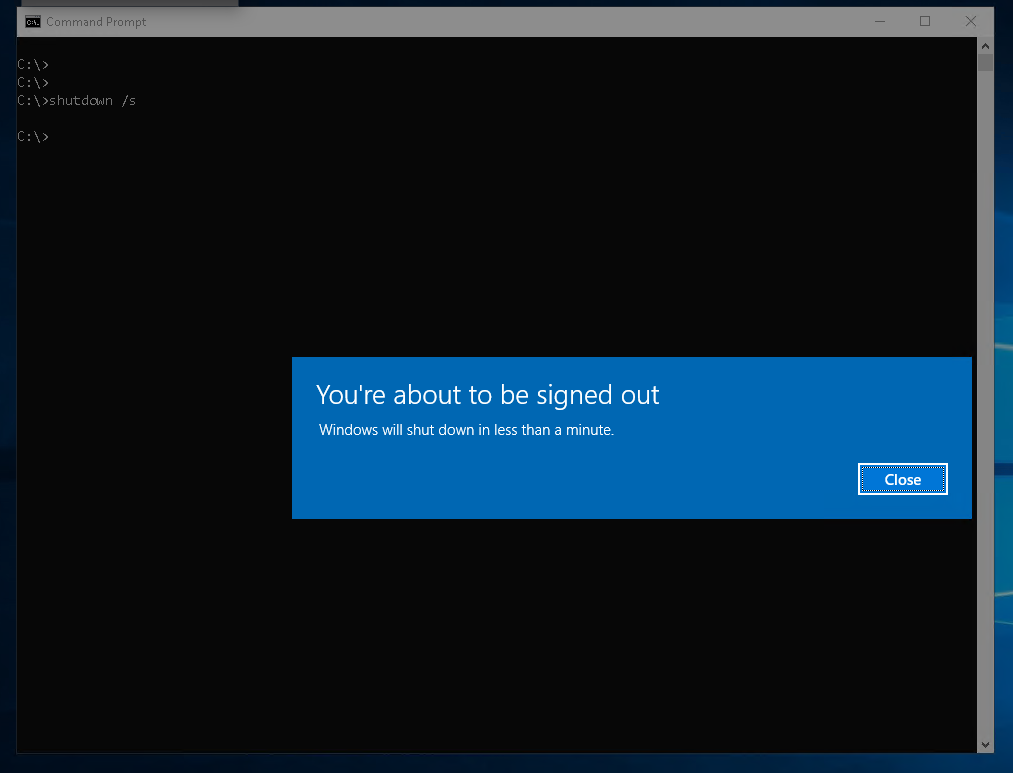Click the 'Command Prompt' title text

[x=96, y=22]
